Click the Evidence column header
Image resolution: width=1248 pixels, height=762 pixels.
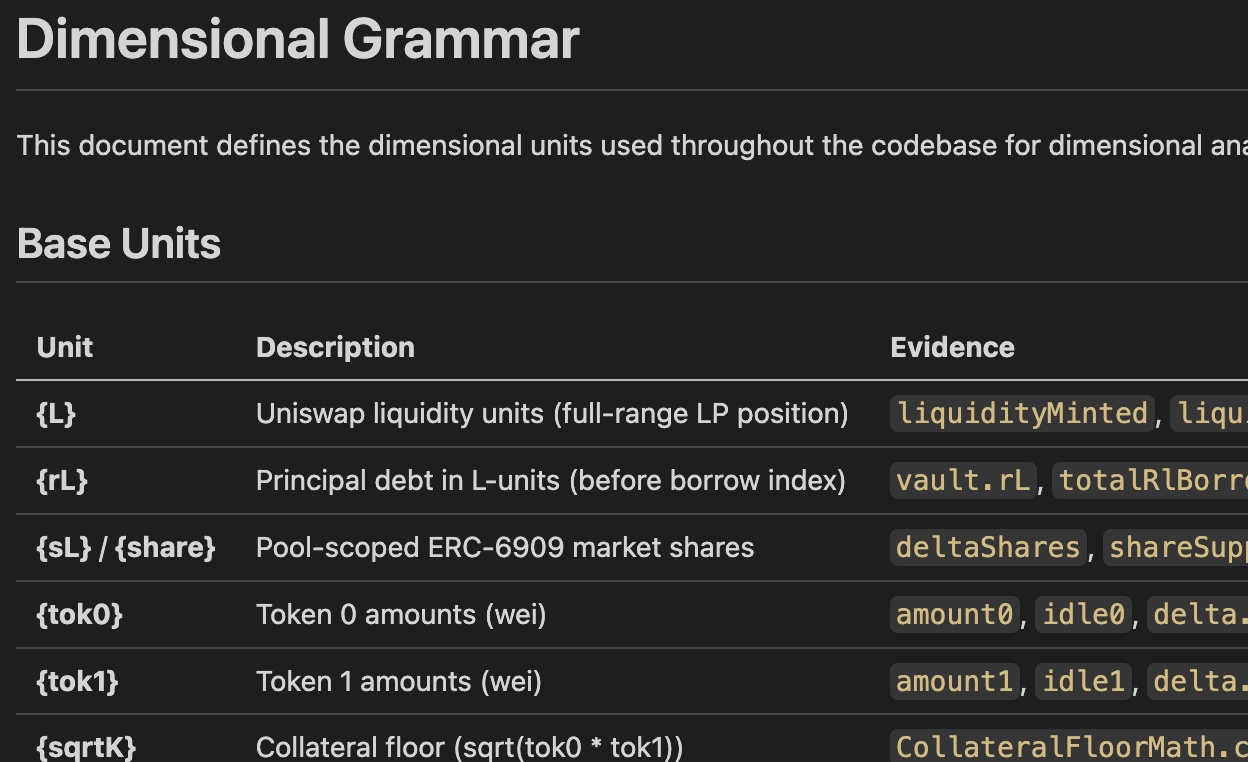[x=952, y=347]
